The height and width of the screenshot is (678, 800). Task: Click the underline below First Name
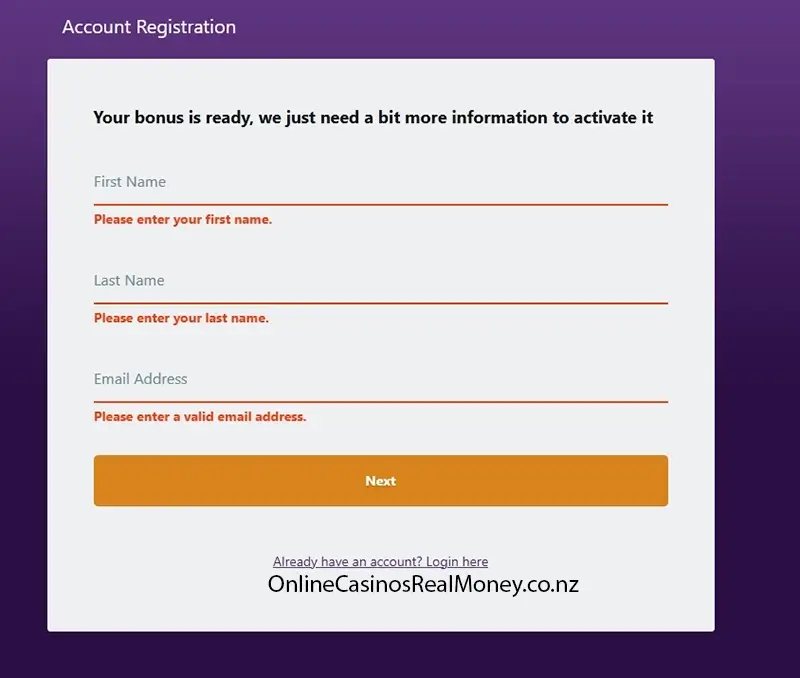pyautogui.click(x=380, y=201)
